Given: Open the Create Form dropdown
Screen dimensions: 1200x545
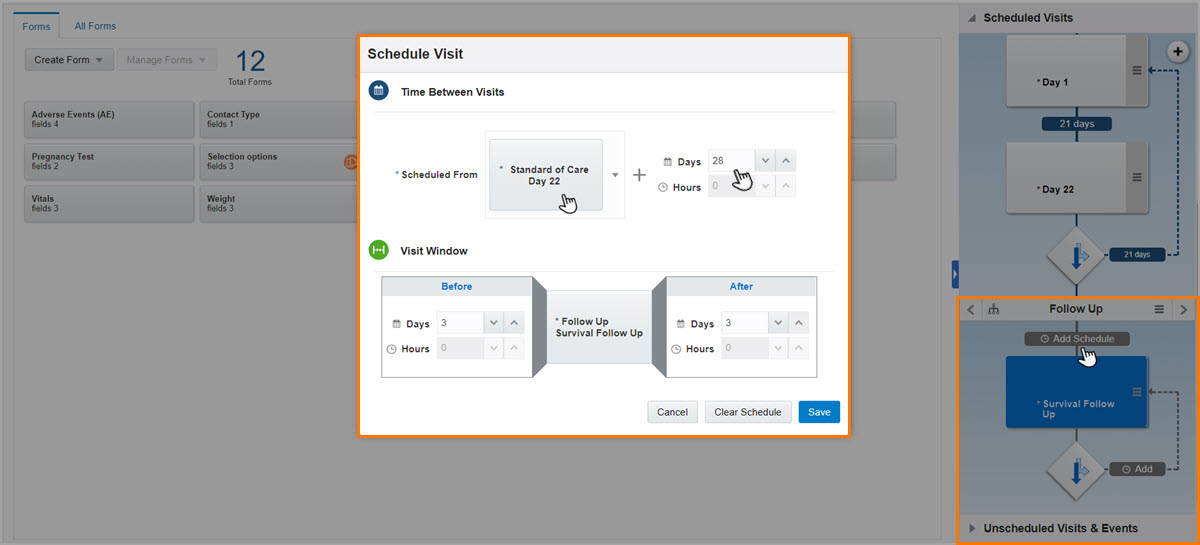Looking at the screenshot, I should pos(69,60).
